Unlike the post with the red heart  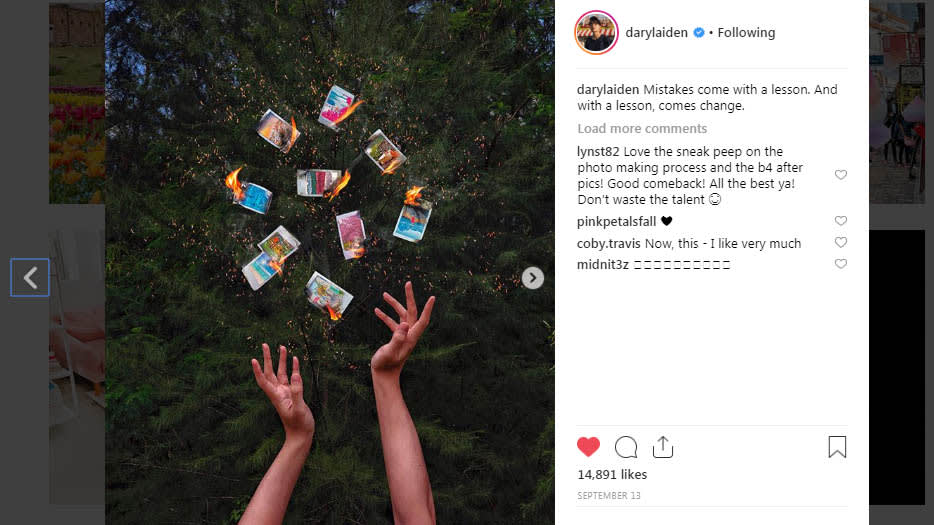[x=588, y=447]
